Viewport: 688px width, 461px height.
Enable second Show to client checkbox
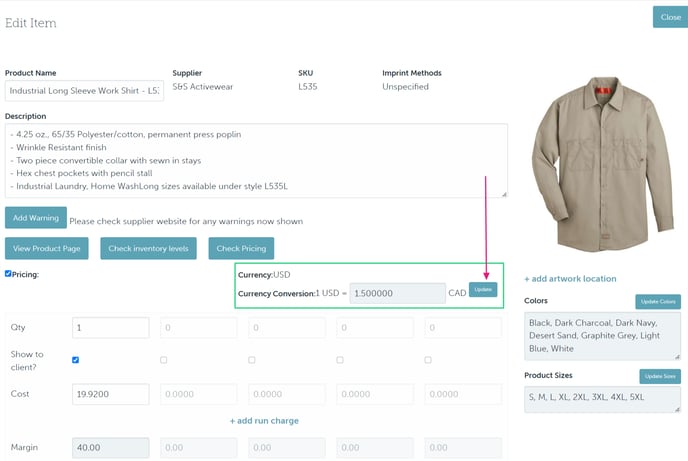164,360
